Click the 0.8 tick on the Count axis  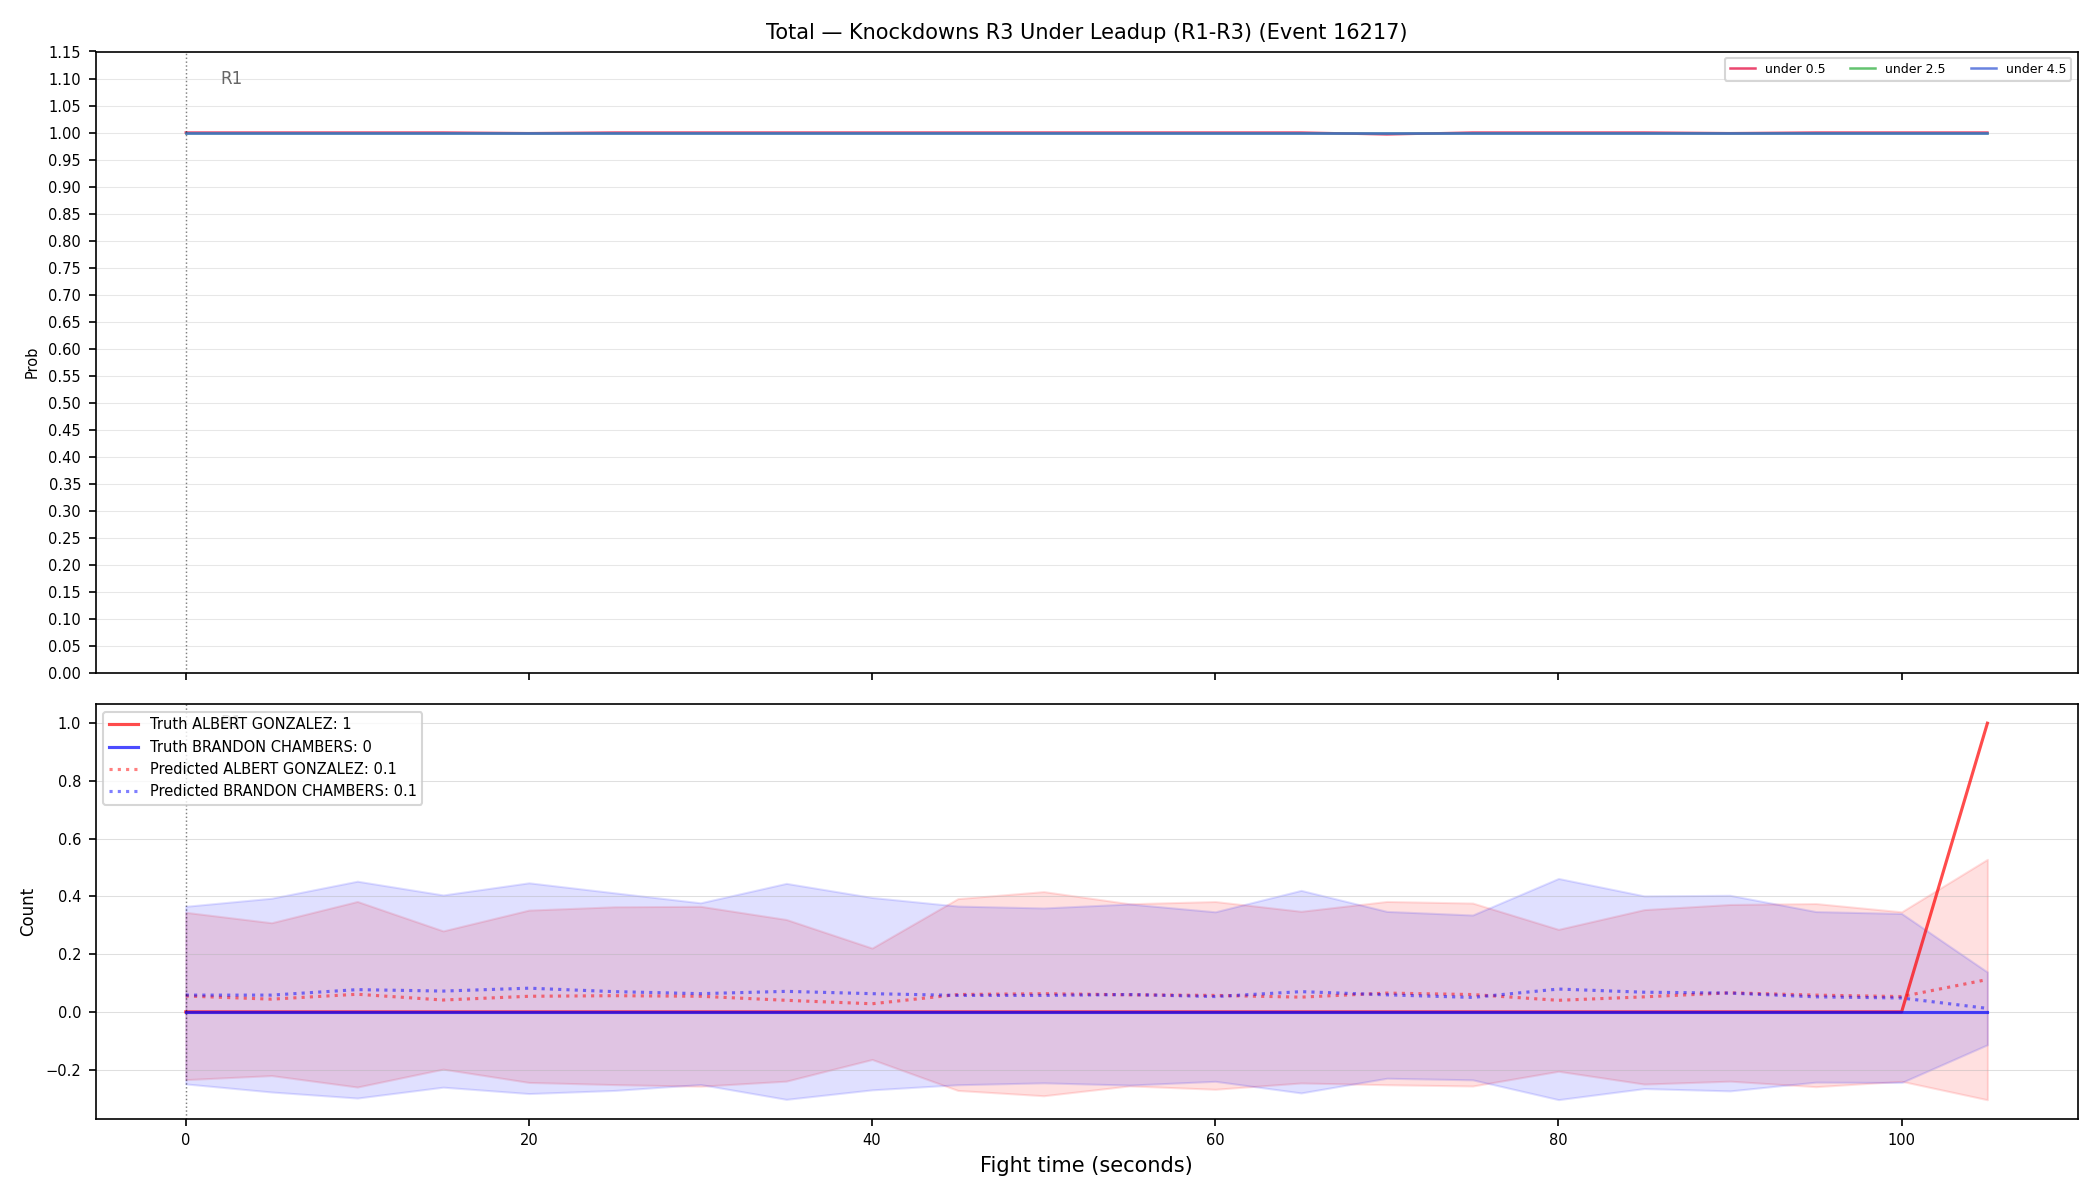click(x=69, y=781)
